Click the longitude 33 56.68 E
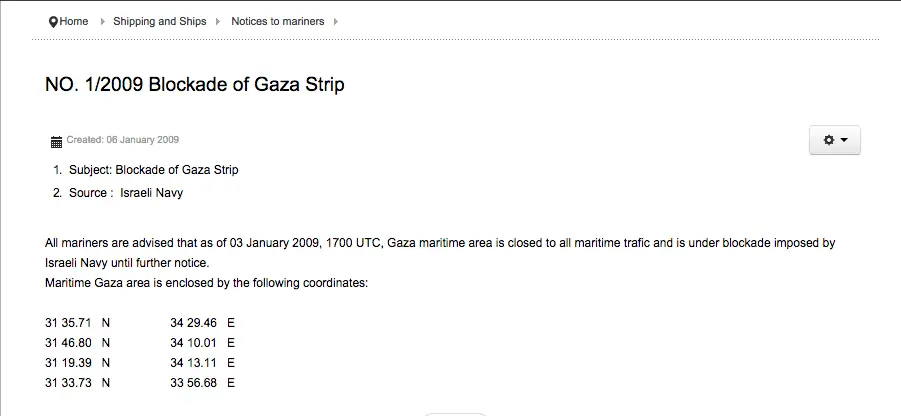 pos(202,383)
